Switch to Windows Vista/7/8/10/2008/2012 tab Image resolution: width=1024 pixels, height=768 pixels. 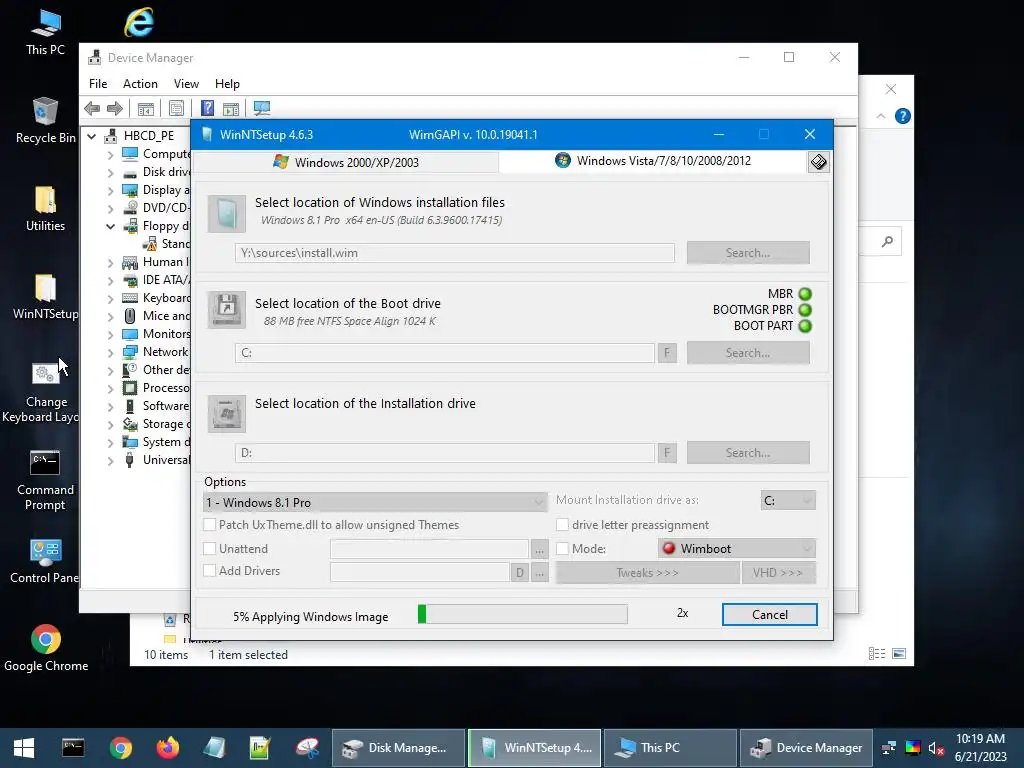coord(653,161)
